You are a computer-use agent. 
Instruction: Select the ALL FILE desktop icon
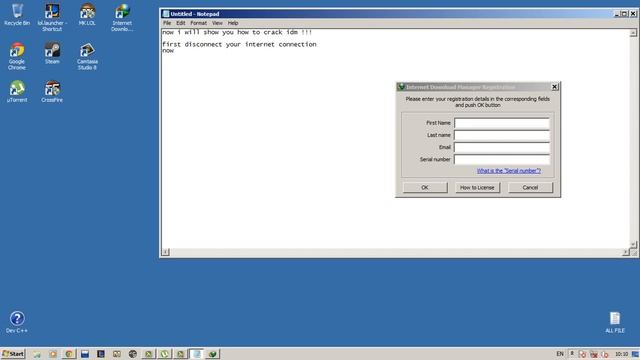[x=615, y=322]
